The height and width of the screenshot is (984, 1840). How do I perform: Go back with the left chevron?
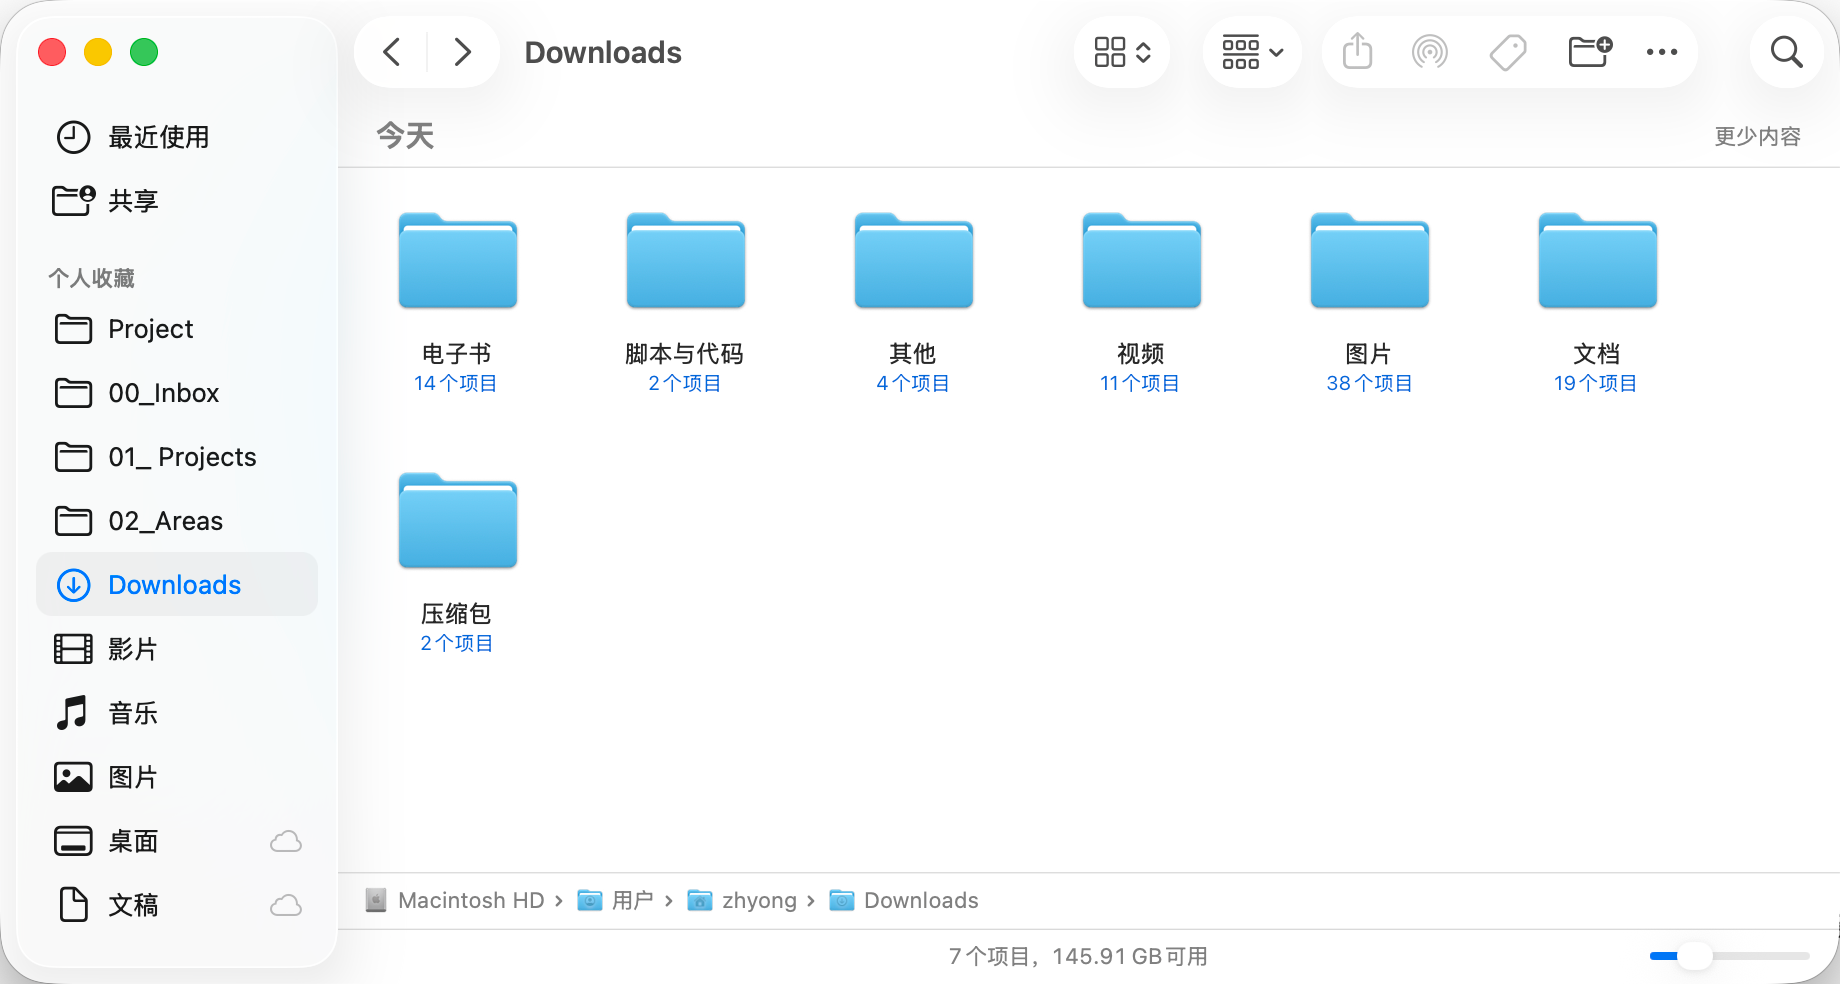tap(392, 52)
